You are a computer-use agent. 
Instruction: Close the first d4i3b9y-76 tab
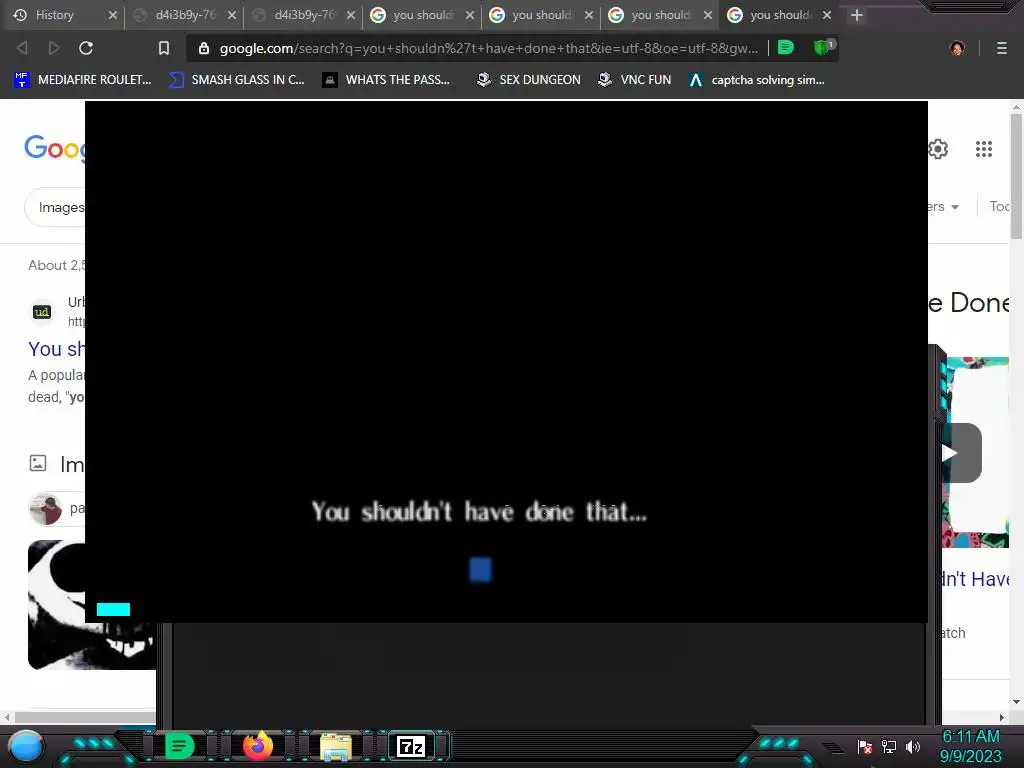click(x=232, y=15)
